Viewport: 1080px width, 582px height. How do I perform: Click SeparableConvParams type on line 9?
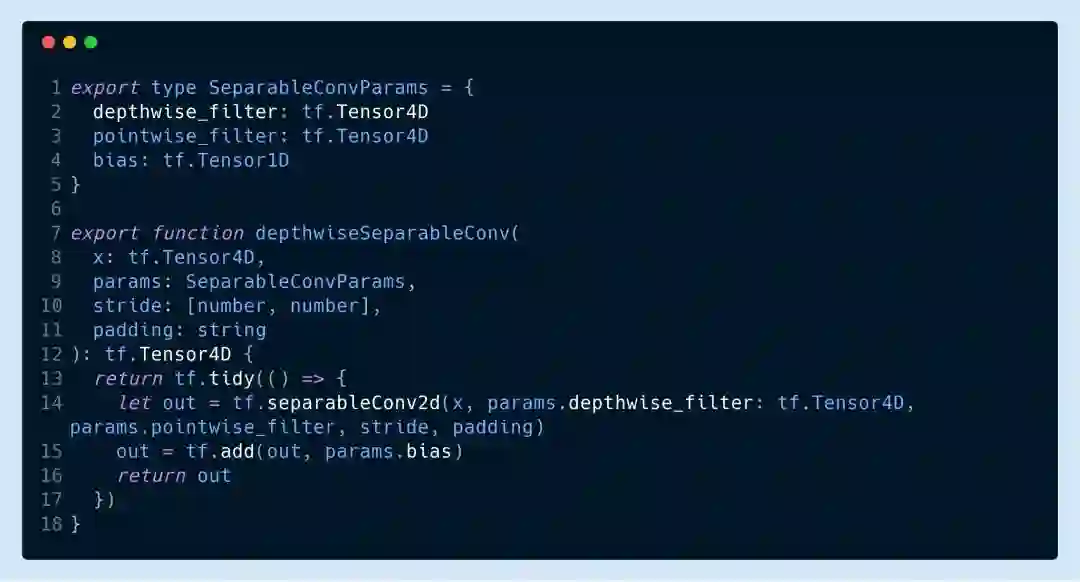pos(295,282)
